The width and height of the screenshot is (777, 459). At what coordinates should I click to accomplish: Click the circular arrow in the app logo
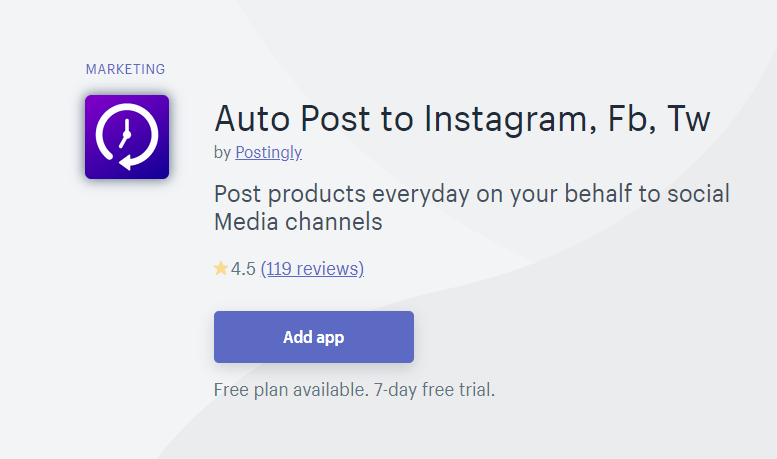coord(127,136)
